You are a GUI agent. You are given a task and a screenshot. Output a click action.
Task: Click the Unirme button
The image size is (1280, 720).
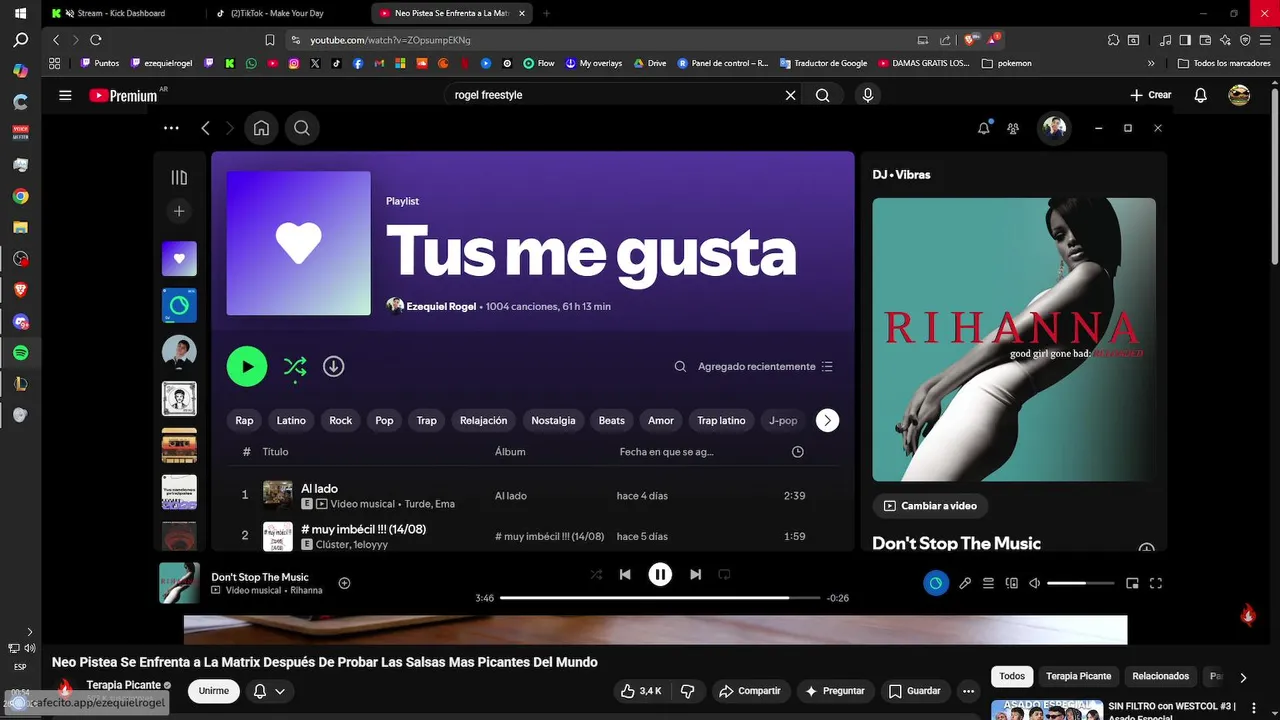tap(214, 691)
